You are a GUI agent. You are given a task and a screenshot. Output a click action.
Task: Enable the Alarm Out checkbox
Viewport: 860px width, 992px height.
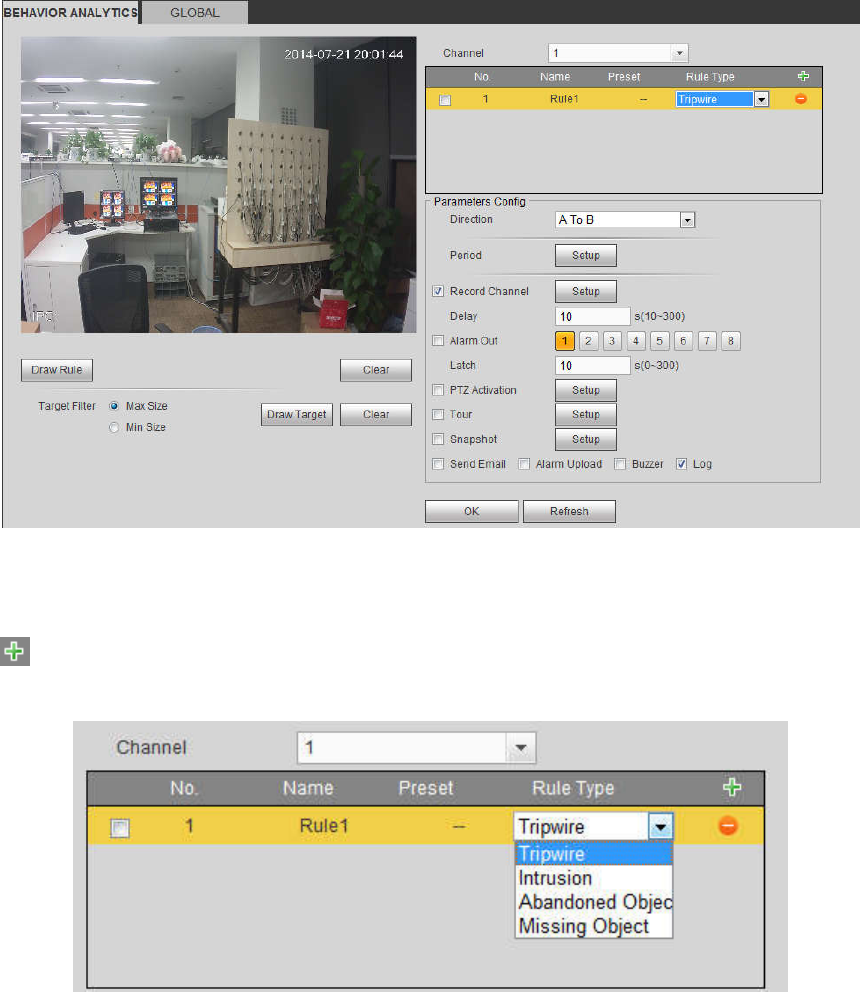coord(438,341)
